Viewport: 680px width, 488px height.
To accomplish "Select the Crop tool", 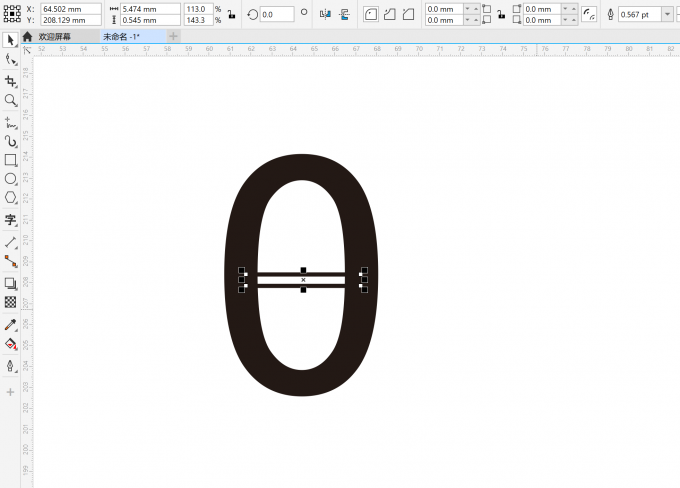I will pos(11,80).
